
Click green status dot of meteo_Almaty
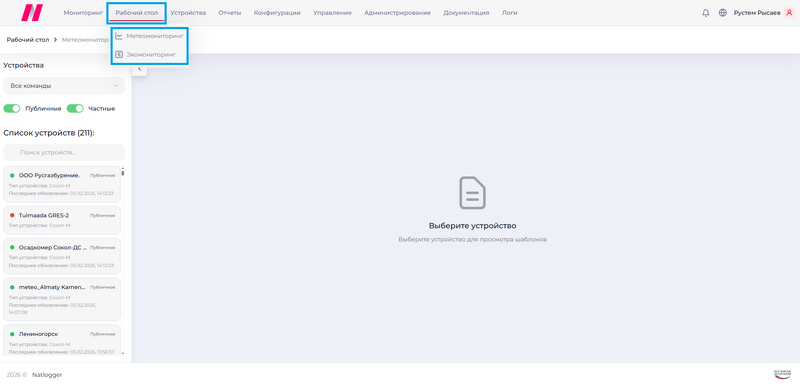pos(12,287)
